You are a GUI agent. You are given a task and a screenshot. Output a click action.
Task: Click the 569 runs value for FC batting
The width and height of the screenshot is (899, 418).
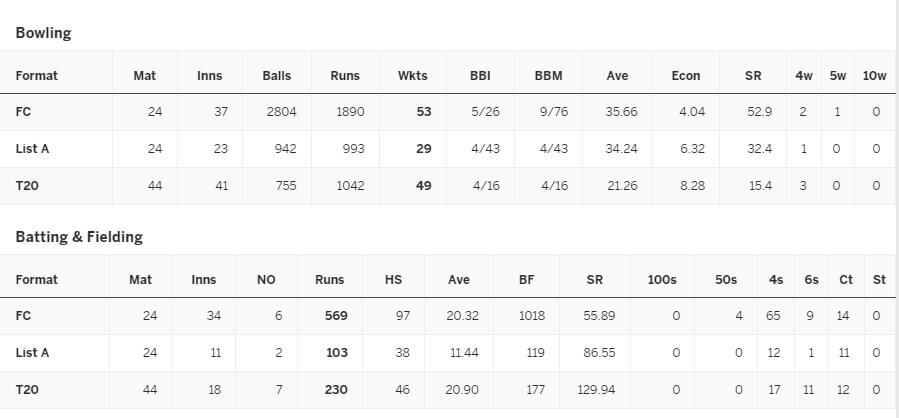pyautogui.click(x=336, y=316)
